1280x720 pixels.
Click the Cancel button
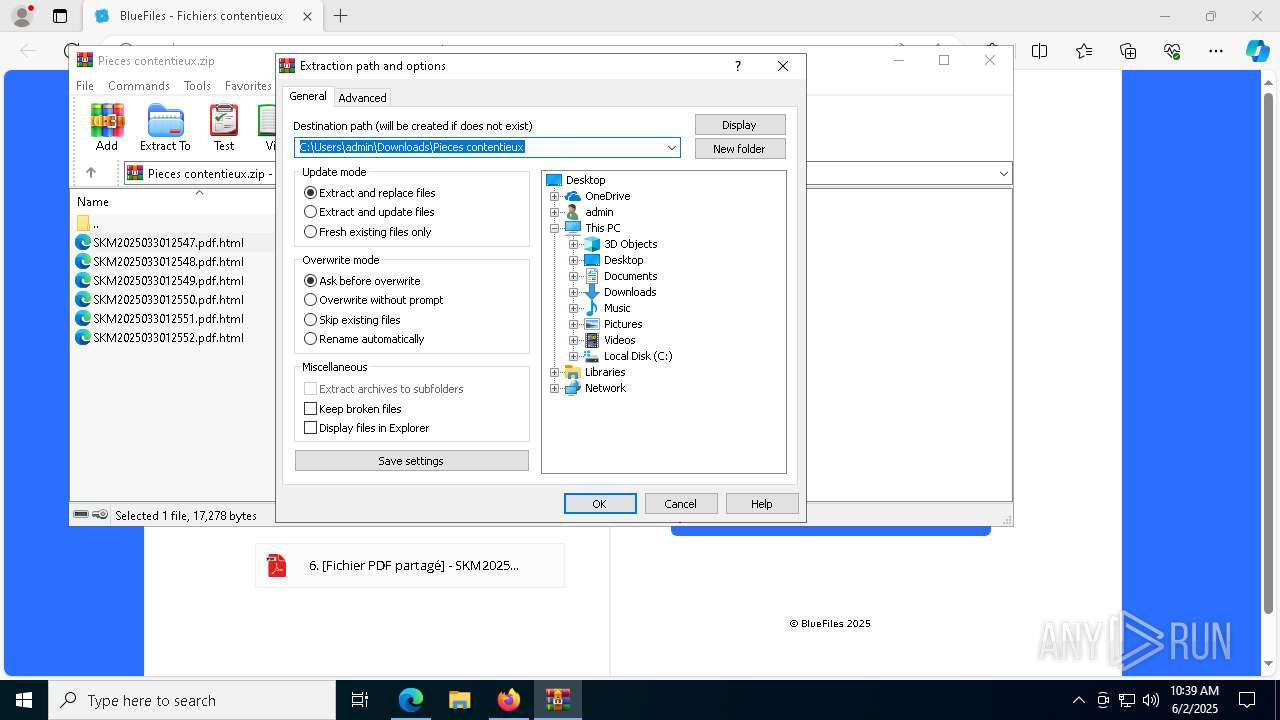681,504
